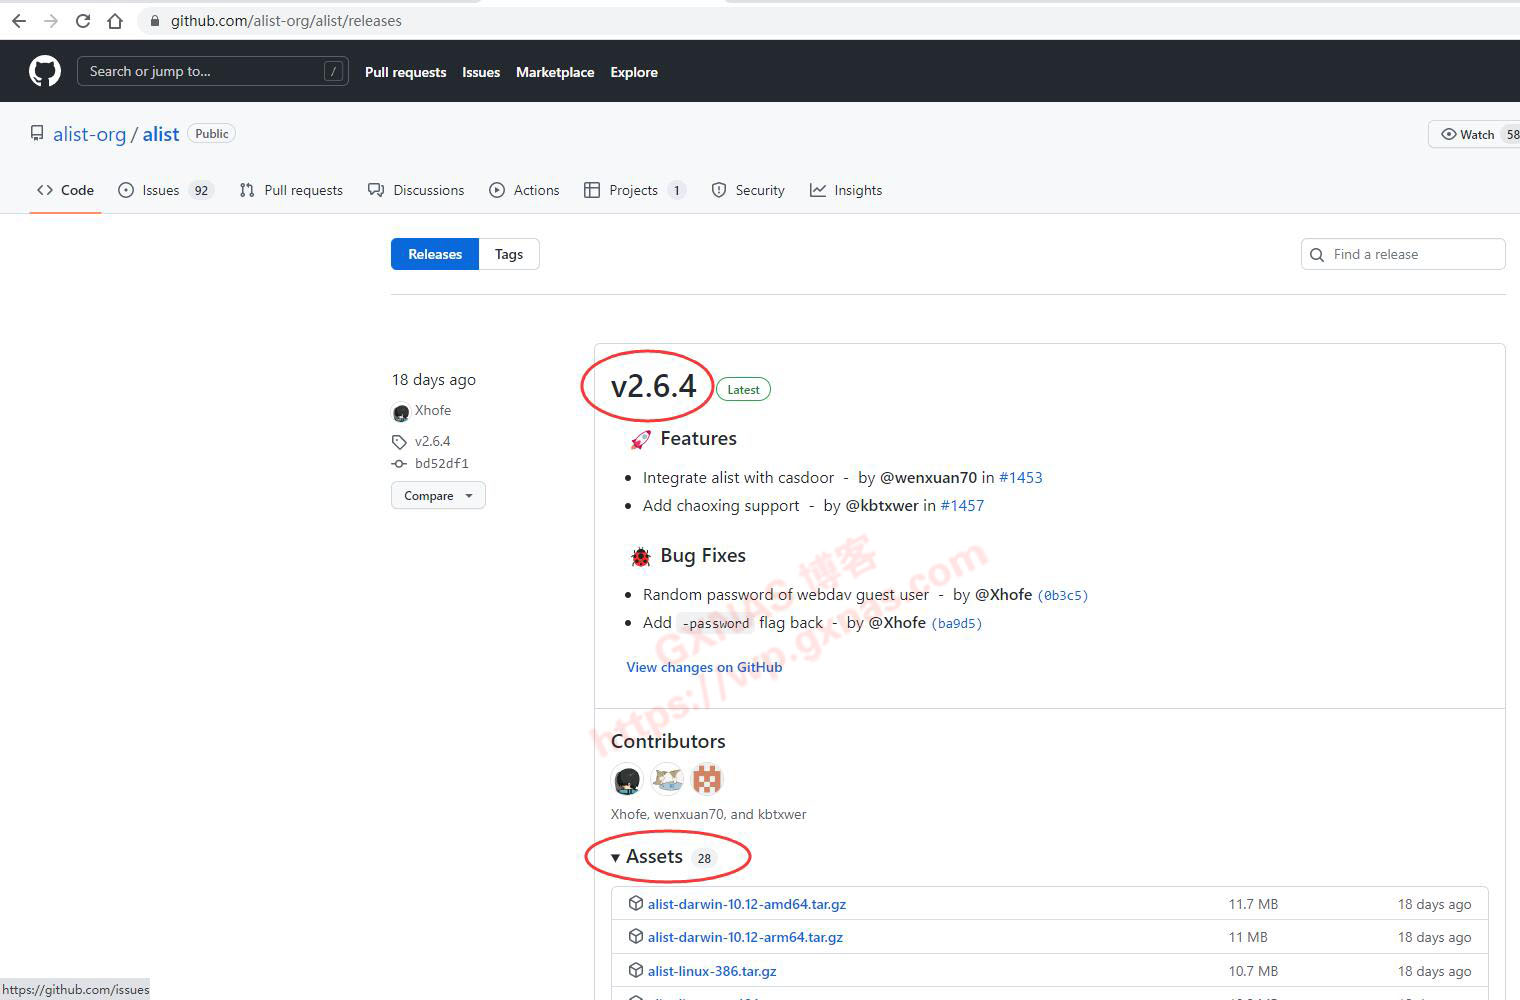Open Marketplace in the top navigation
This screenshot has width=1520, height=1000.
coord(555,72)
